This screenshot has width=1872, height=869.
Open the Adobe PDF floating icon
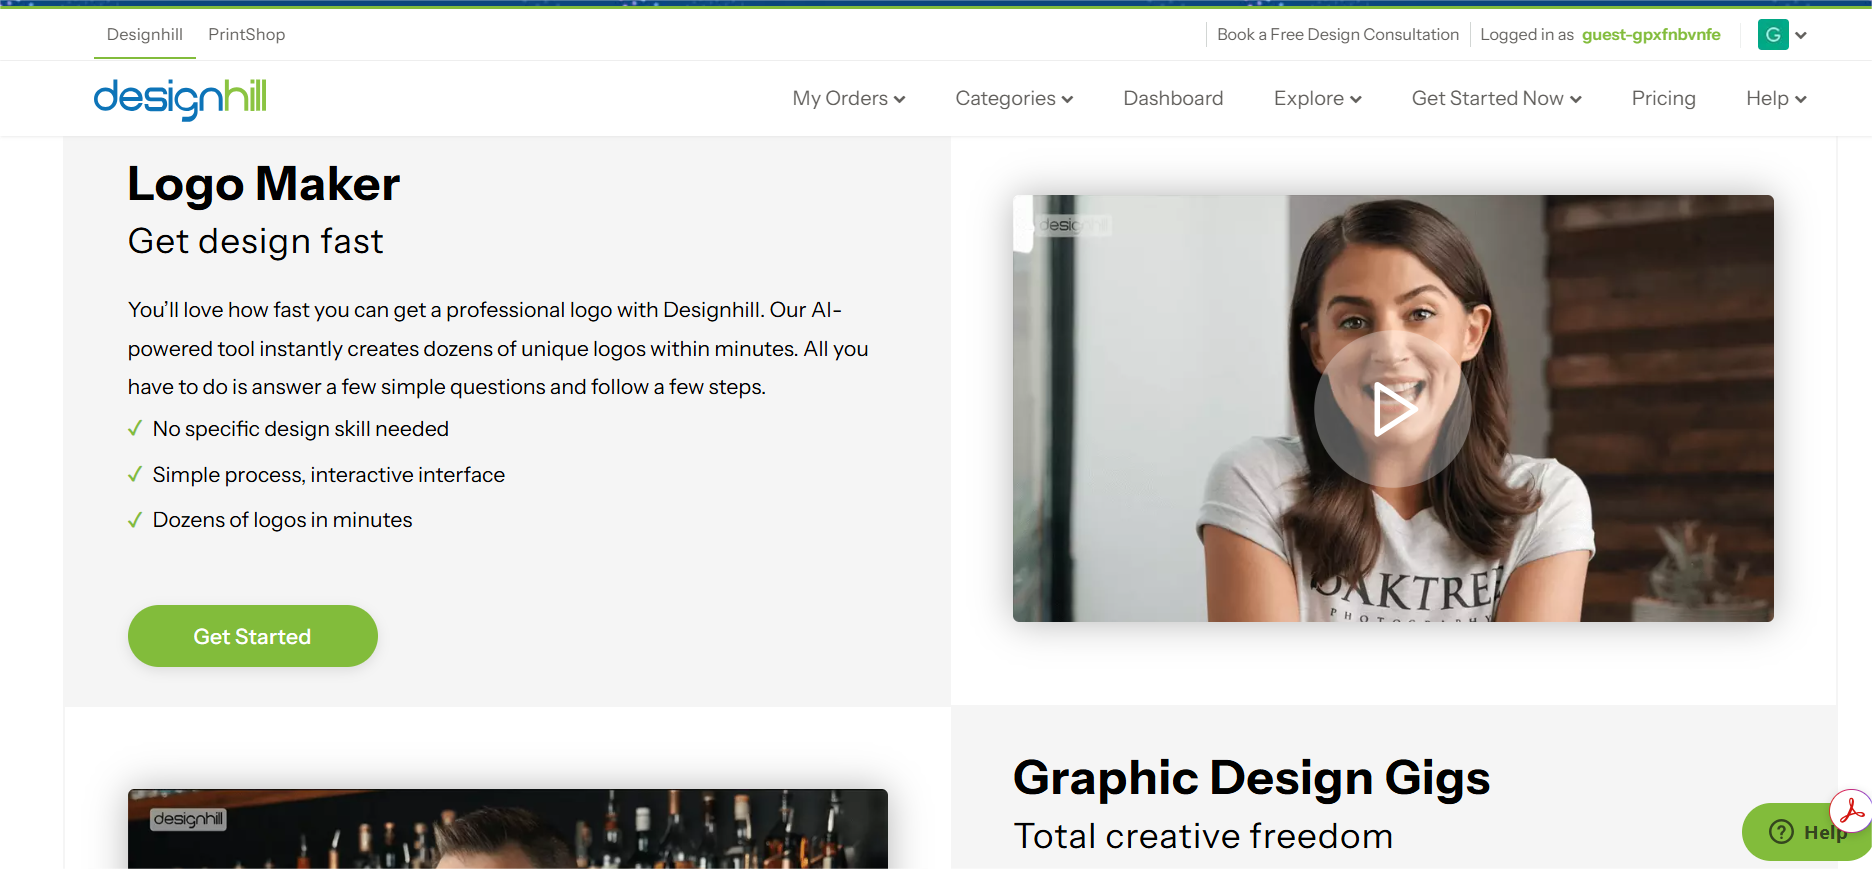coord(1850,811)
